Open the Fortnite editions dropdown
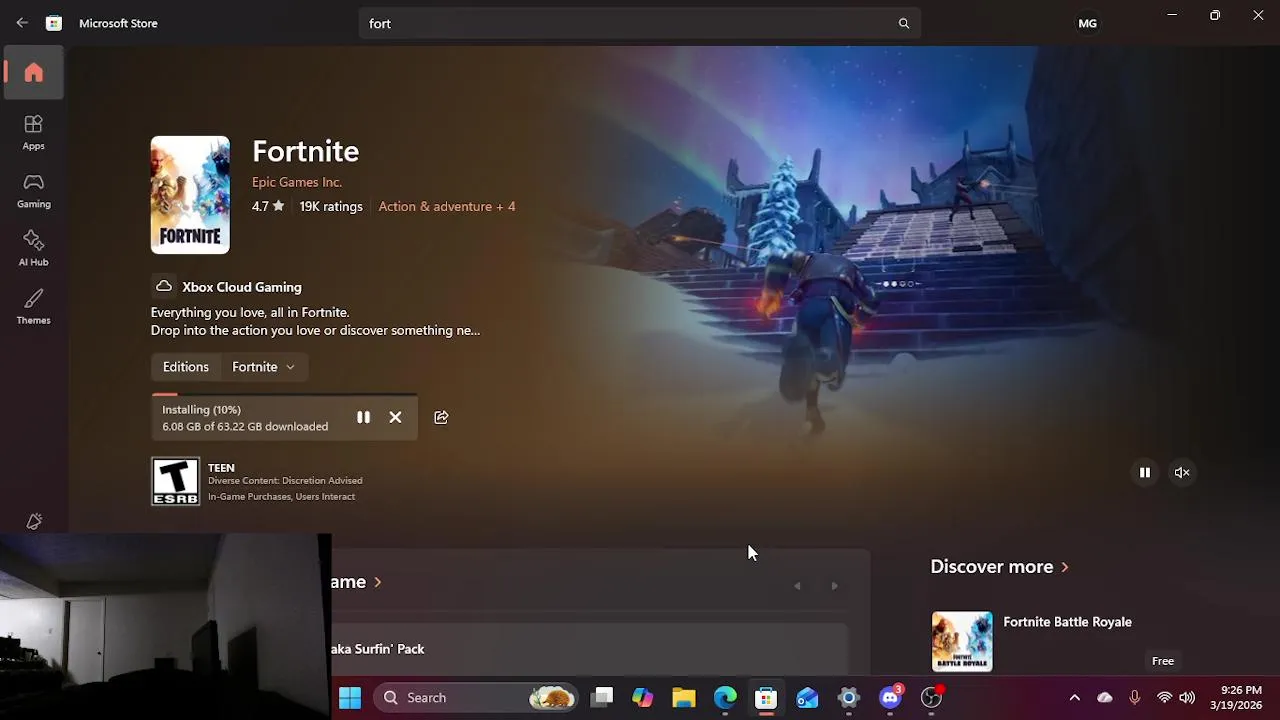This screenshot has height=720, width=1280. click(x=263, y=367)
